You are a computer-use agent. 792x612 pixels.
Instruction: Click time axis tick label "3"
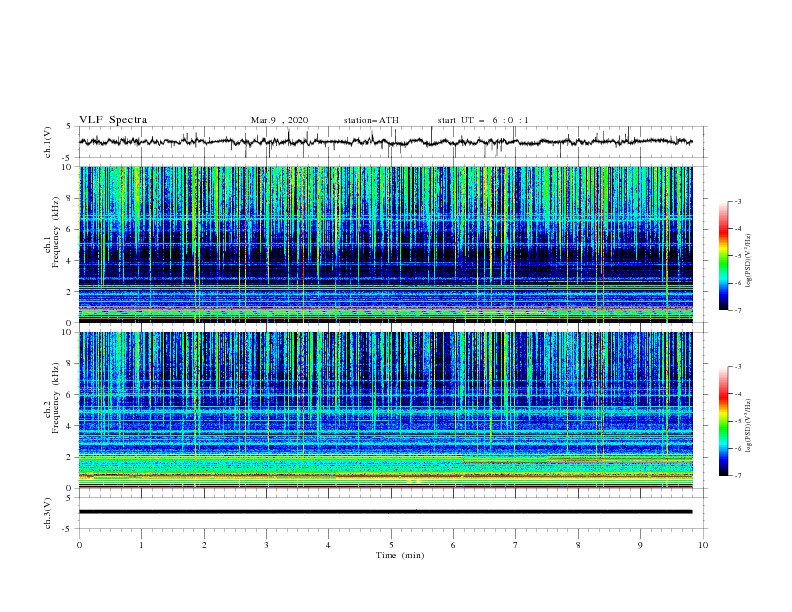pos(266,545)
